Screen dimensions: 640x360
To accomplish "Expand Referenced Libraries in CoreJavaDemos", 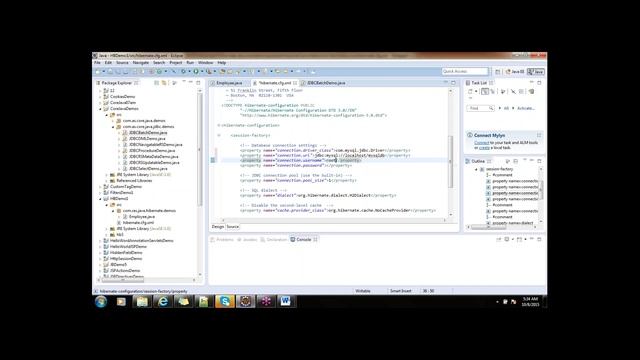I will (x=107, y=181).
